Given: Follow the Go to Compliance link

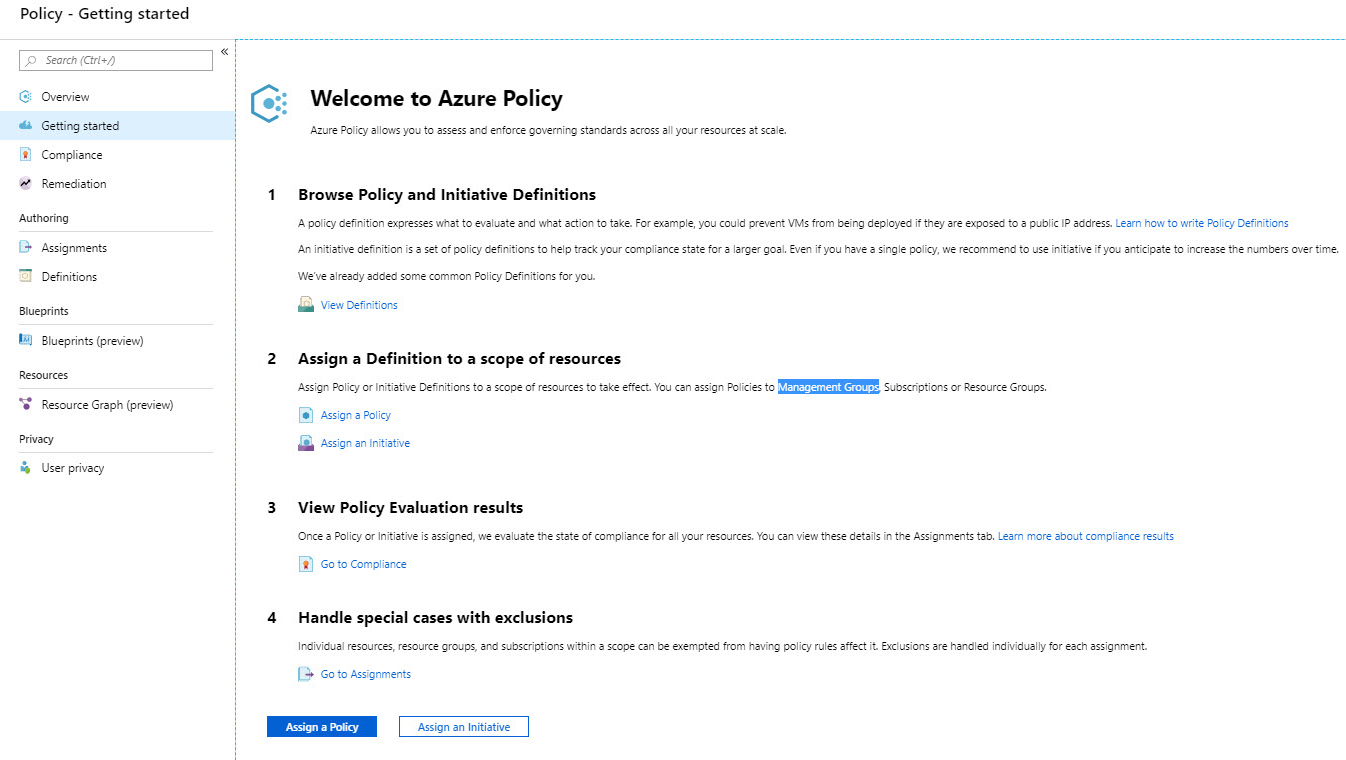Looking at the screenshot, I should 364,564.
